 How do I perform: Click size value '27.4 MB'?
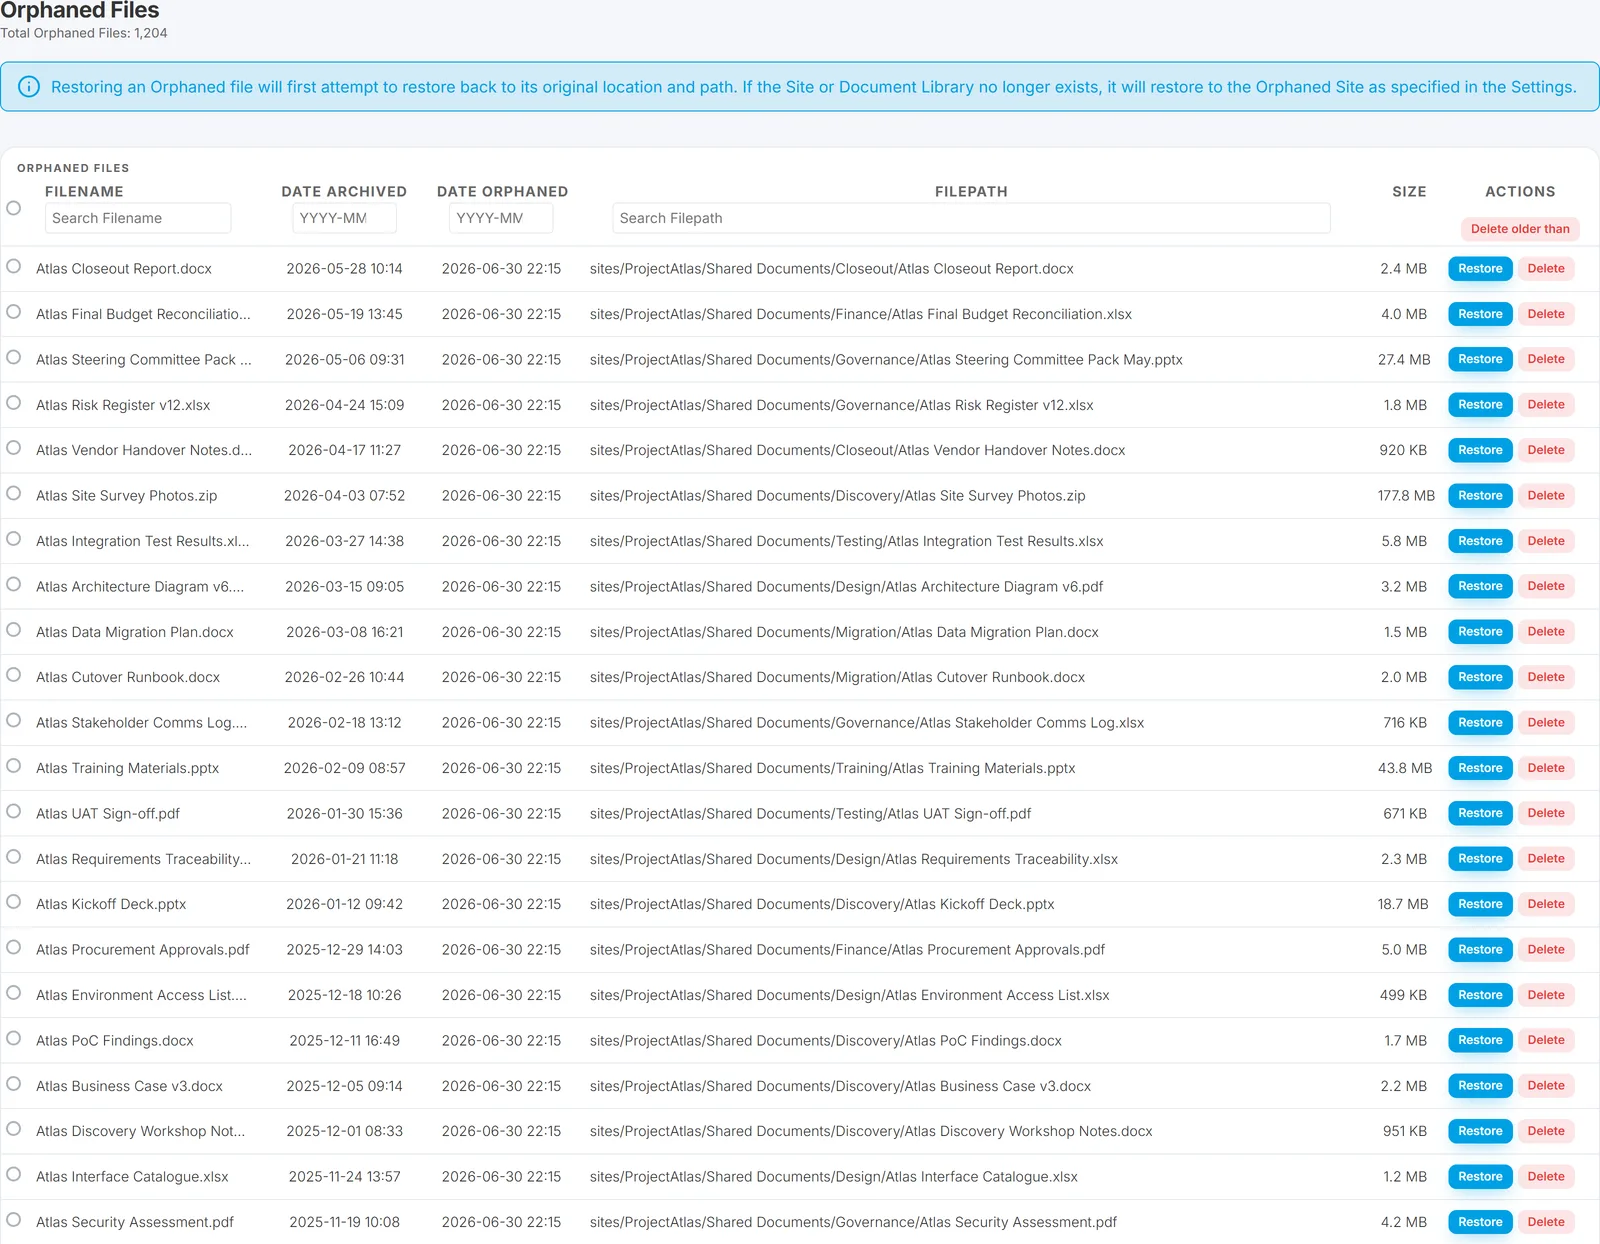pos(1404,359)
